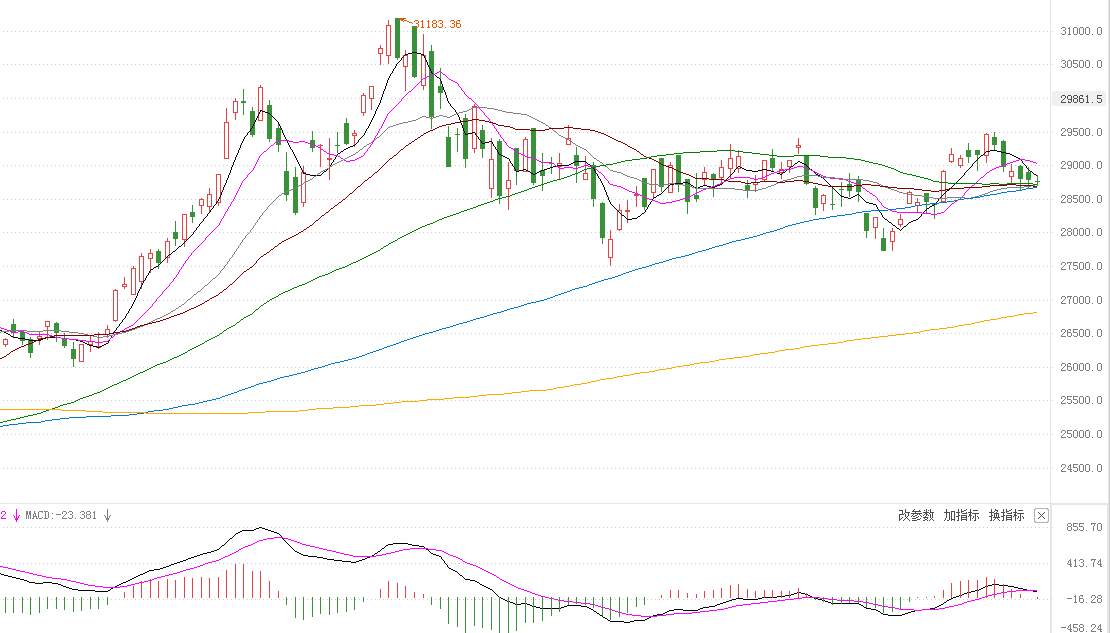Select 换指标 to switch the indicator
The width and height of the screenshot is (1110, 633).
[x=1007, y=515]
